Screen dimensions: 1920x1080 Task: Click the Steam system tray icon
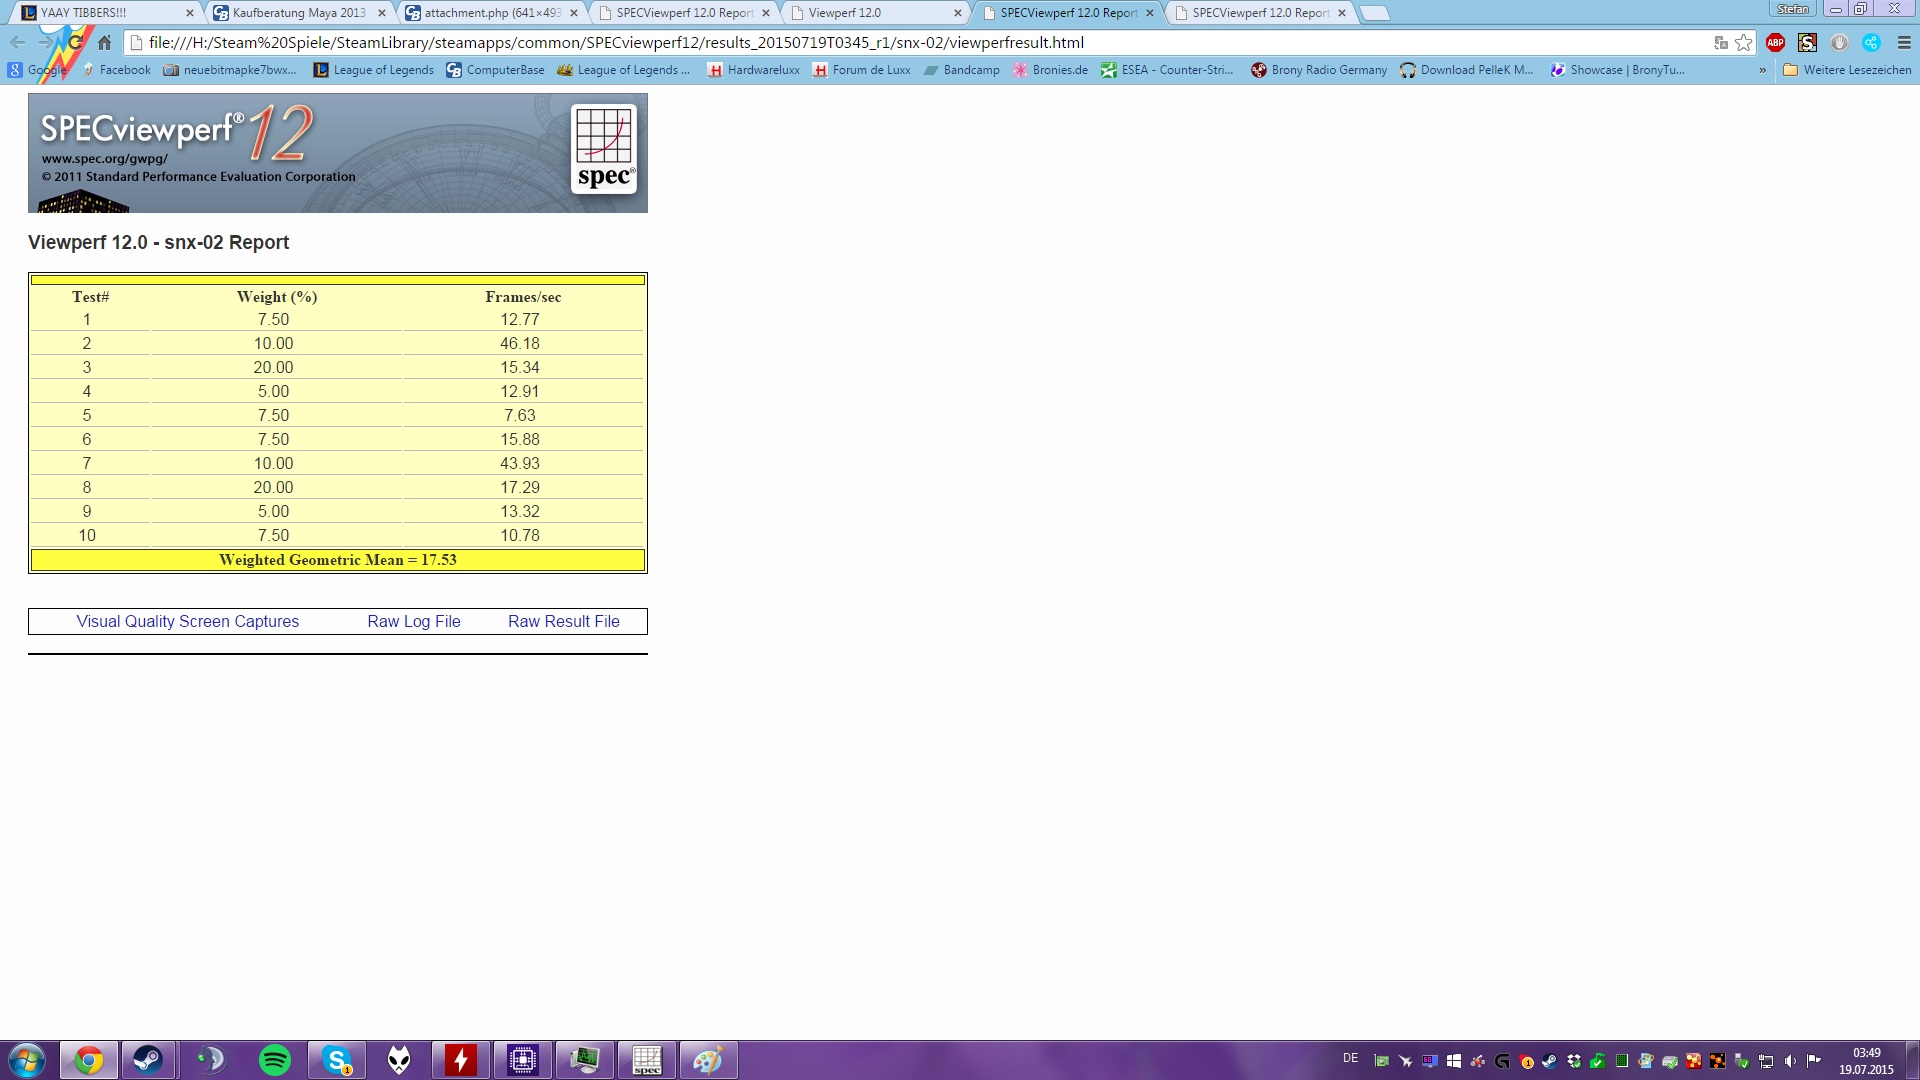[1550, 1061]
